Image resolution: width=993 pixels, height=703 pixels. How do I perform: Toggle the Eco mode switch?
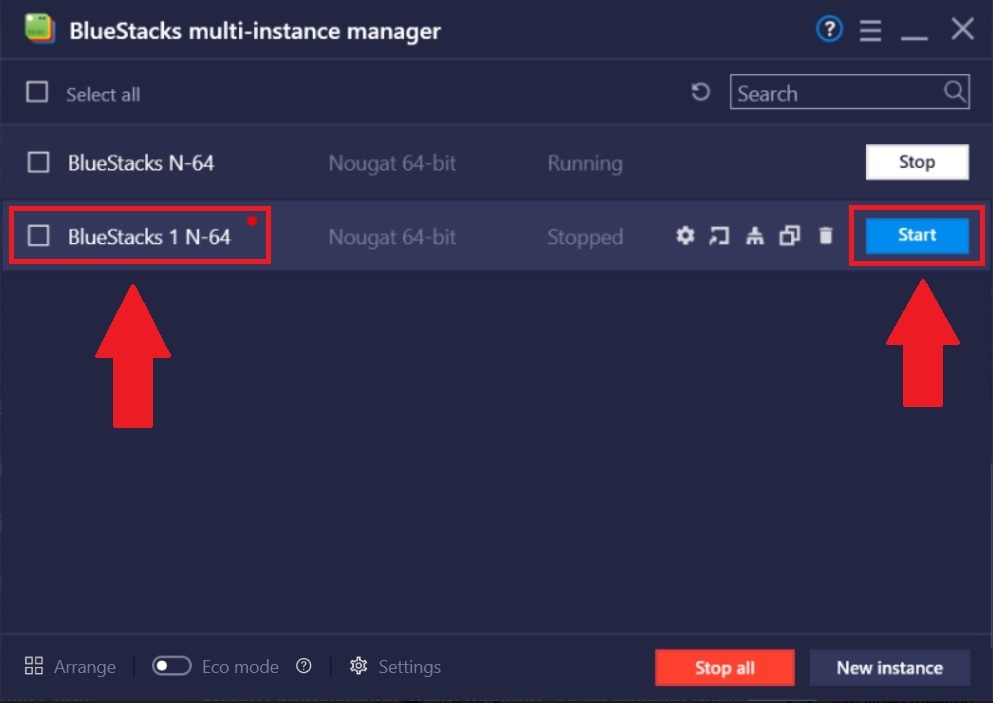tap(171, 666)
